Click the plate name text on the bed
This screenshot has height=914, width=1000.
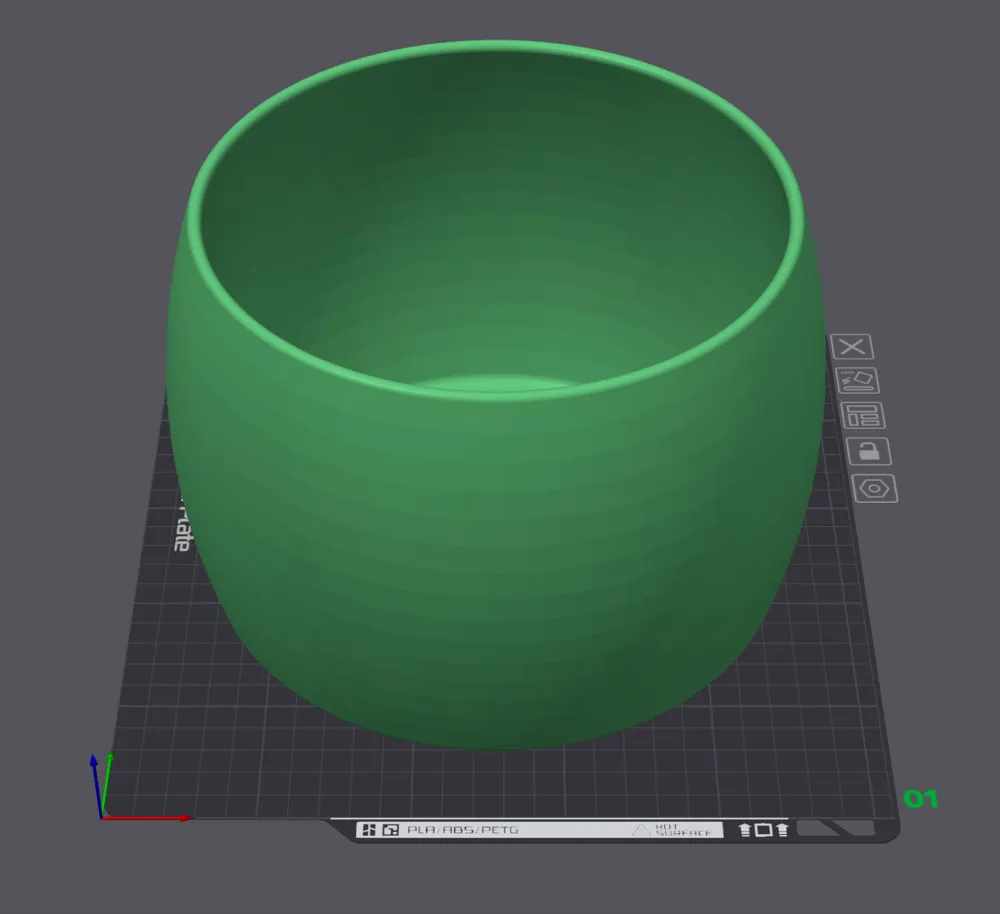pos(181,525)
